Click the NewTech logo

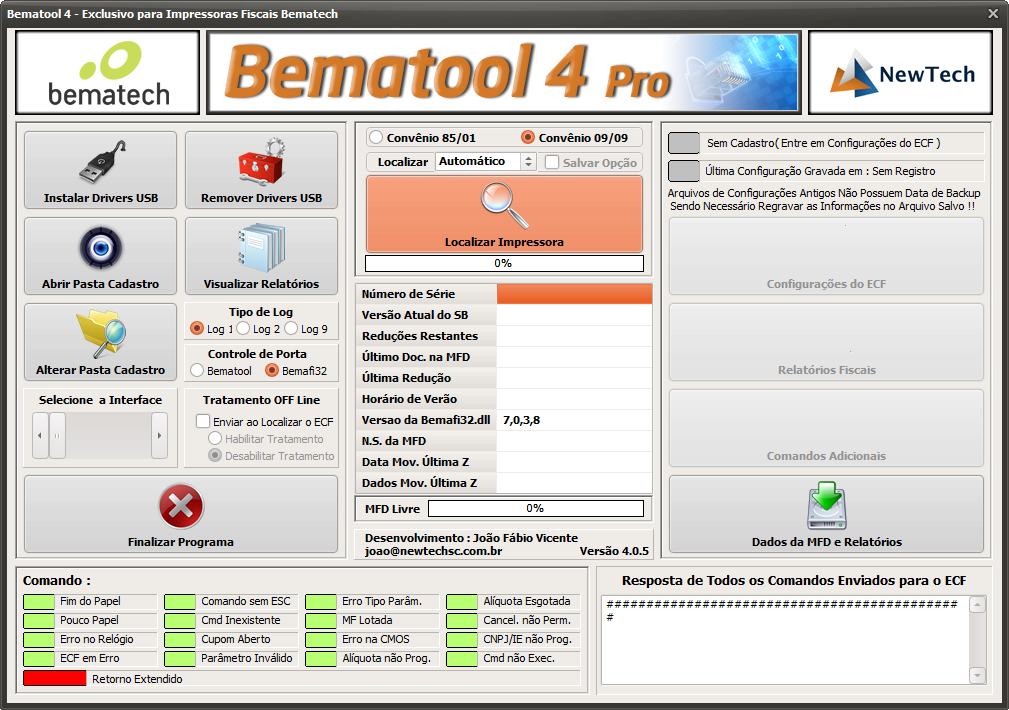tap(900, 72)
